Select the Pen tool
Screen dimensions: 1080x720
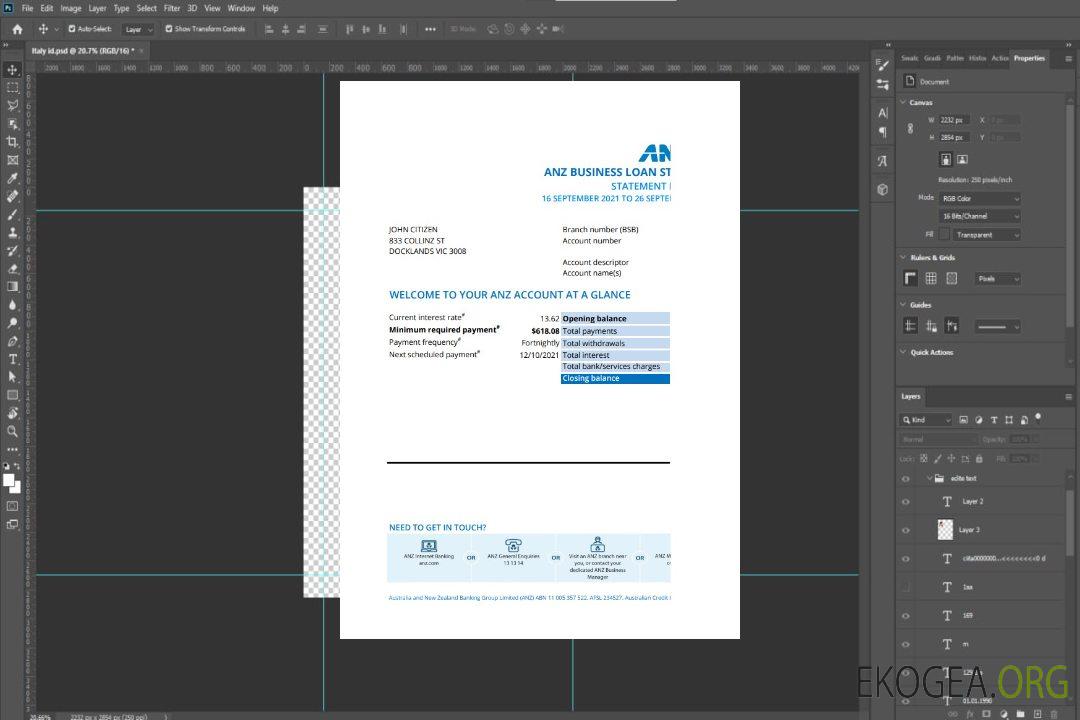12,341
